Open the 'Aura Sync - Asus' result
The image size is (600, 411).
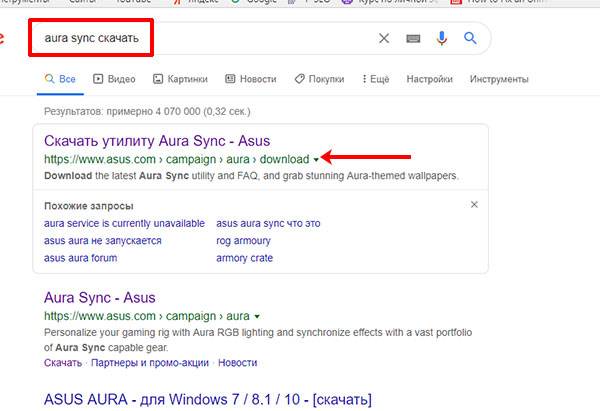[x=99, y=298]
